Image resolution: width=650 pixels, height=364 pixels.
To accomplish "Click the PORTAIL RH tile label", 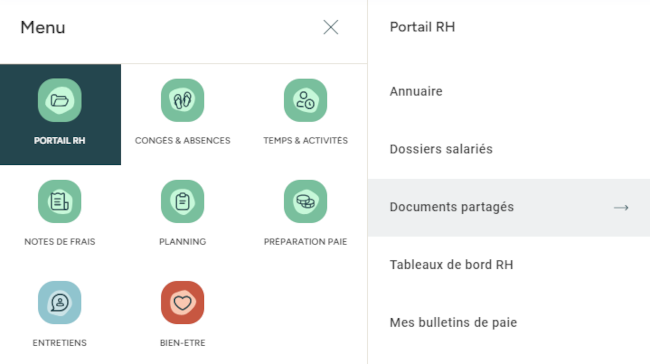I will pos(60,141).
